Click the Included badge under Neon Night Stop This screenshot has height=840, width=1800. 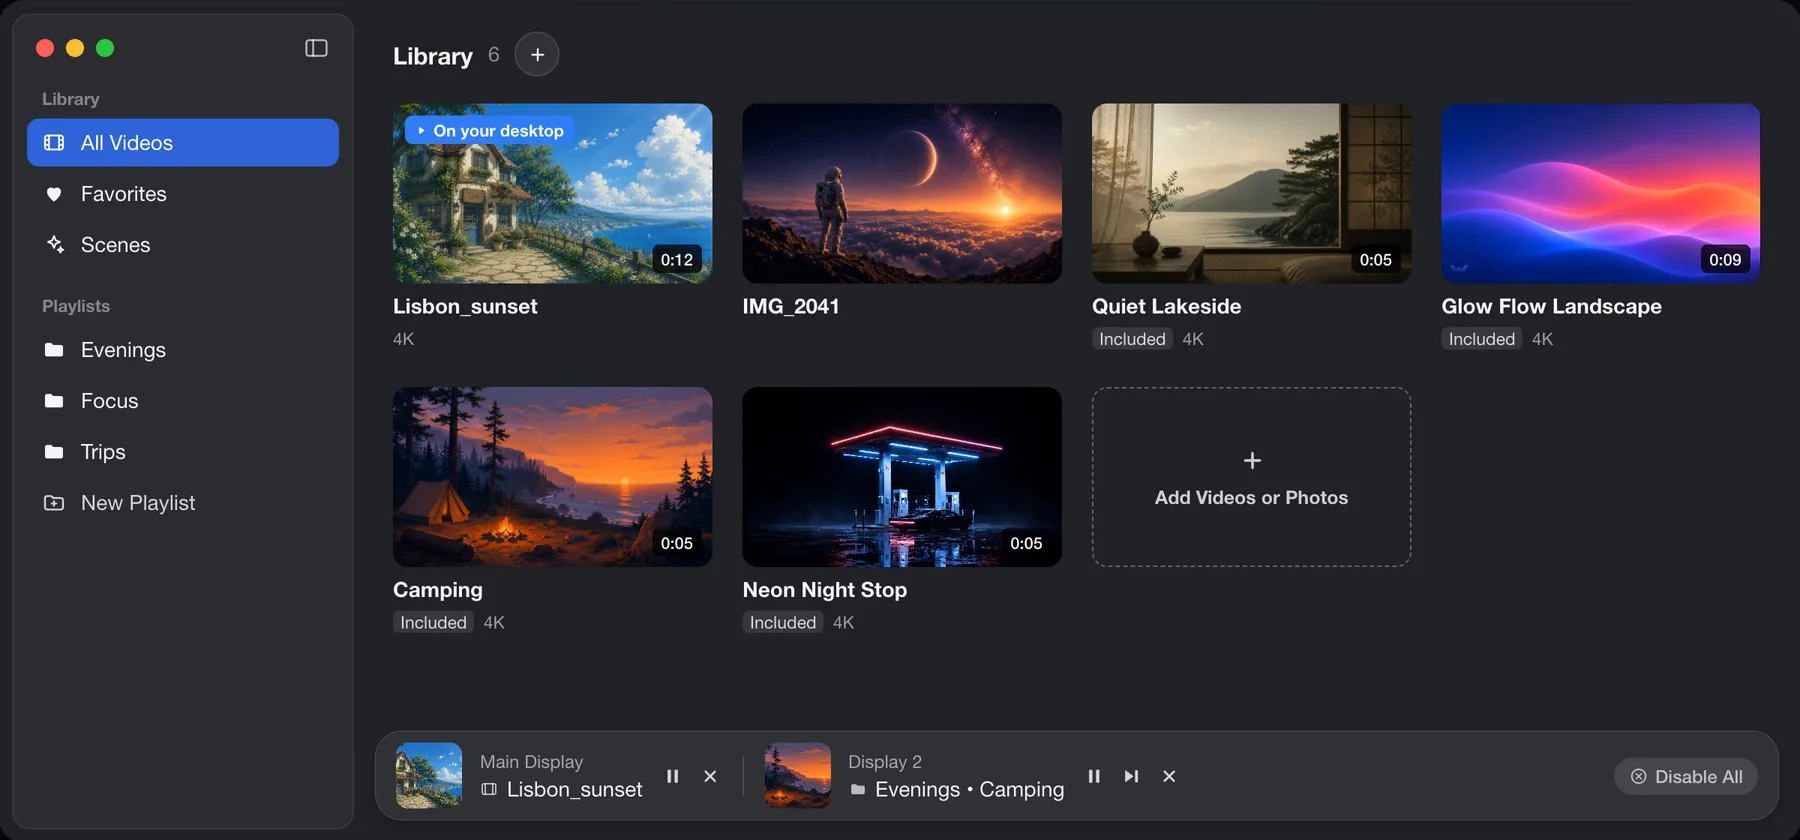[783, 623]
